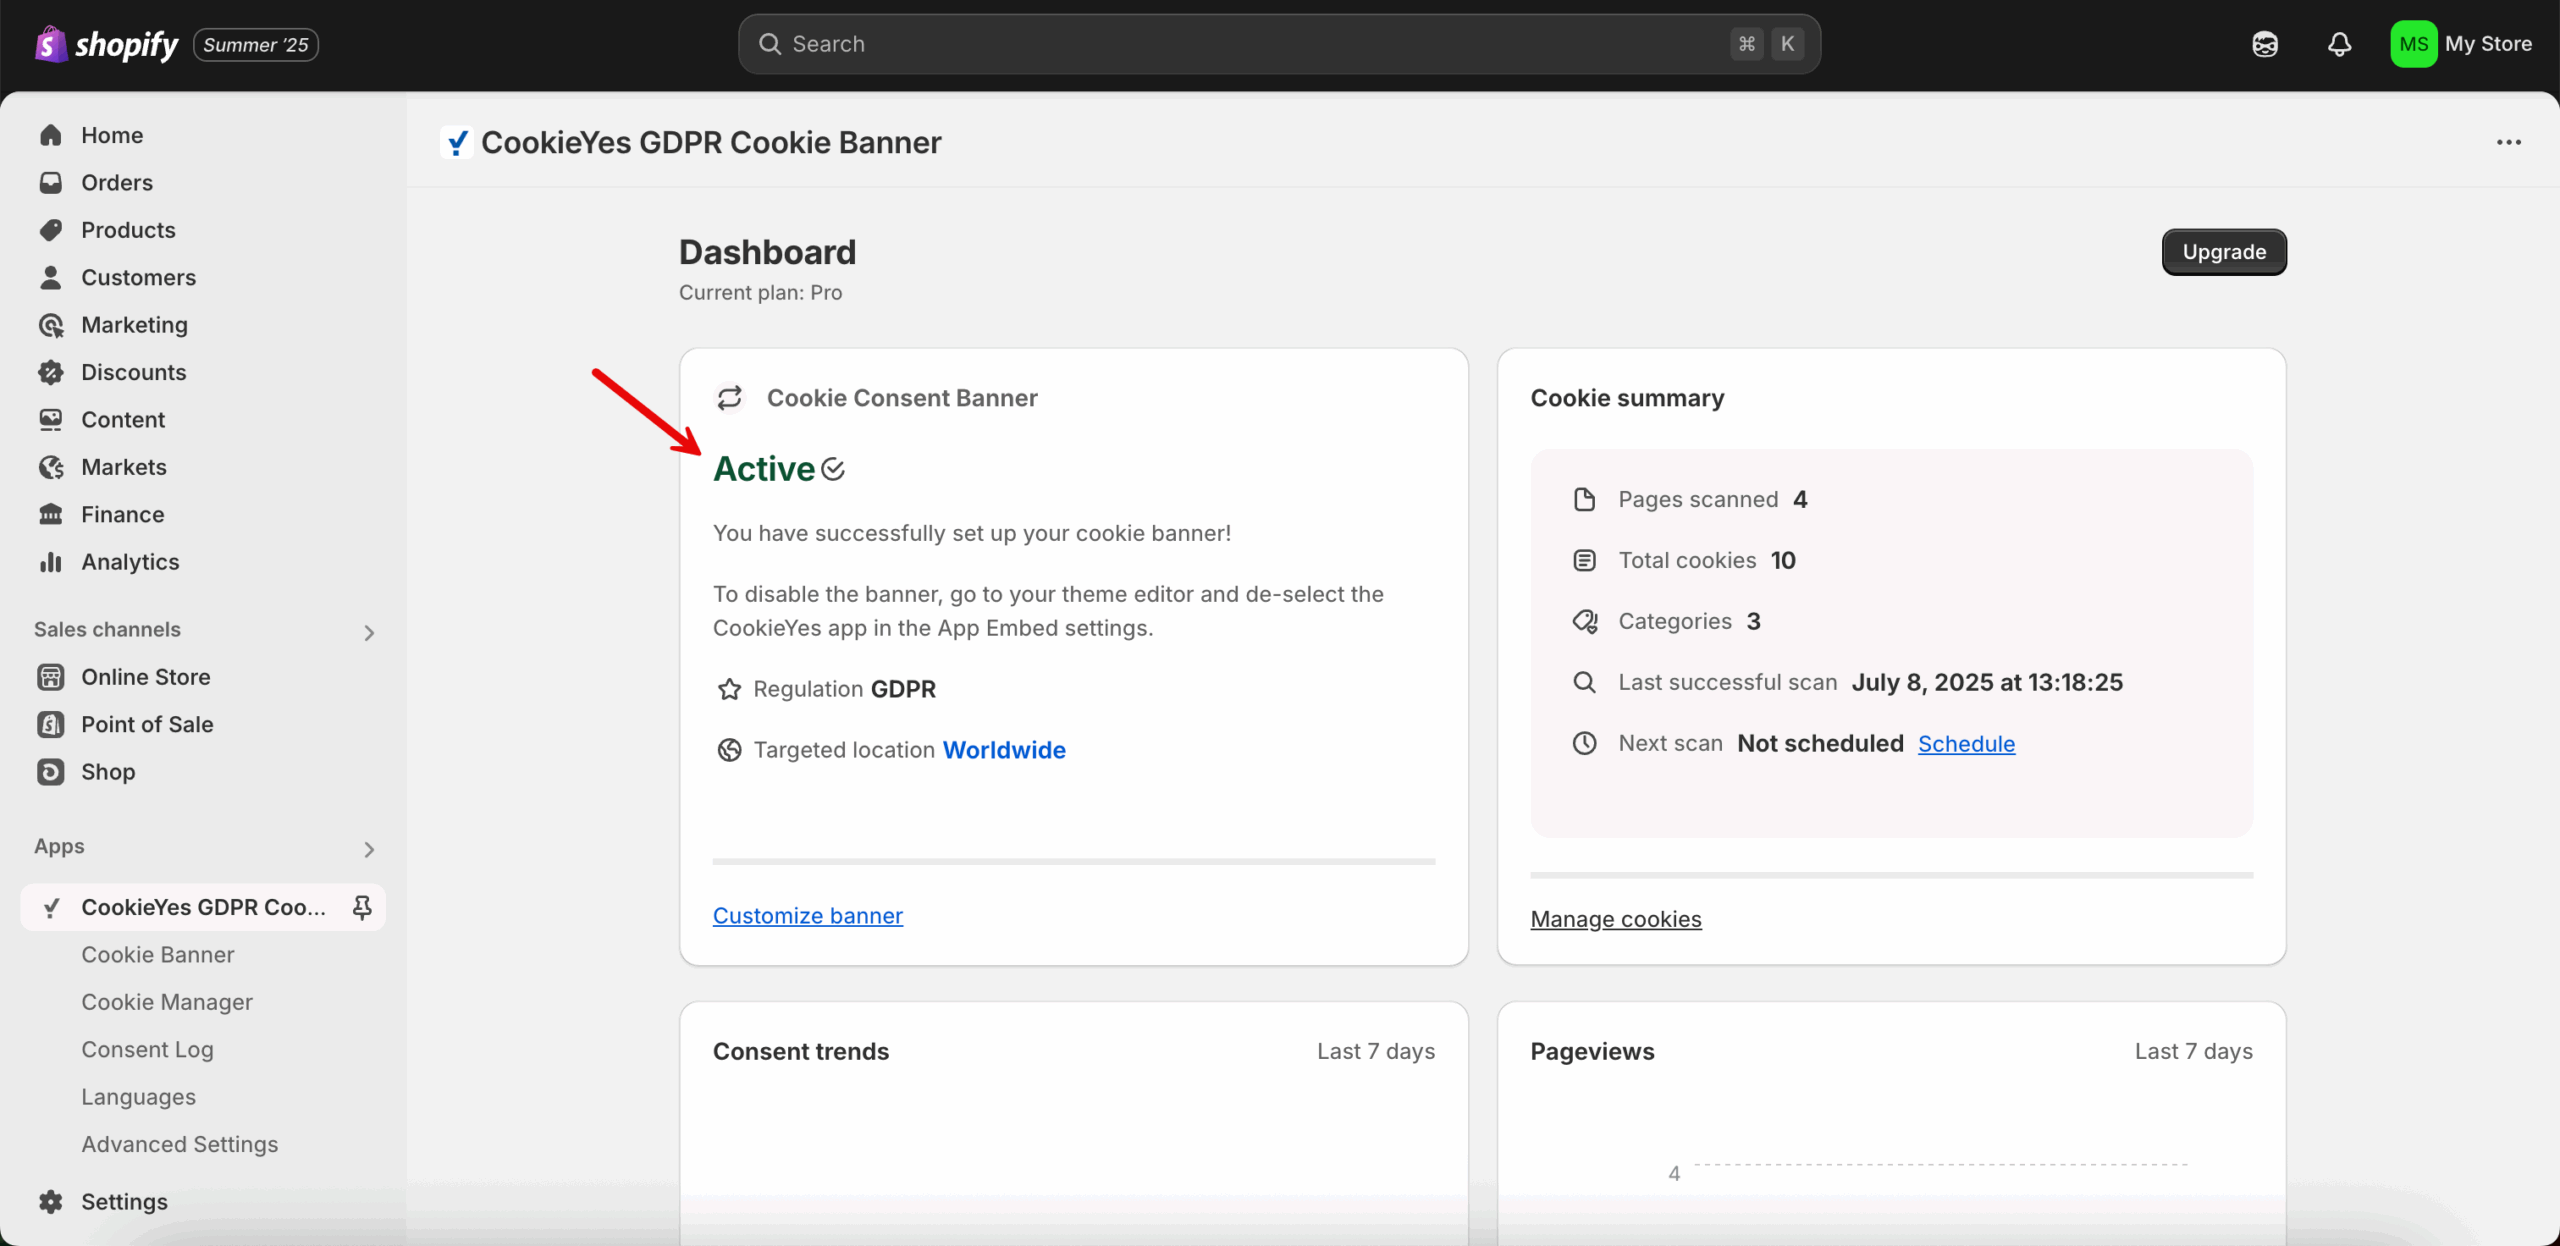Click the refresh icon beside Cookie Consent Banner

[730, 398]
